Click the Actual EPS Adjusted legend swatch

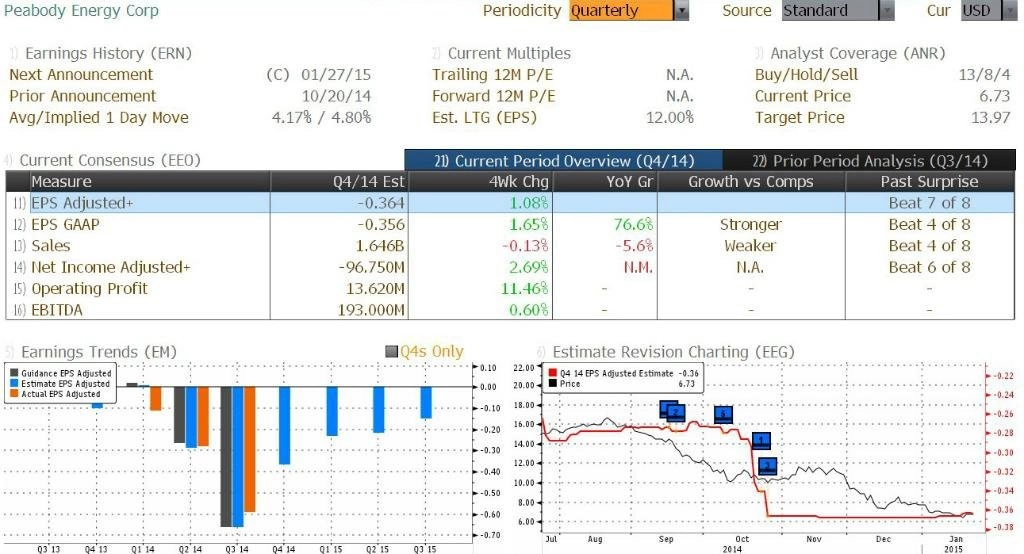pos(14,394)
